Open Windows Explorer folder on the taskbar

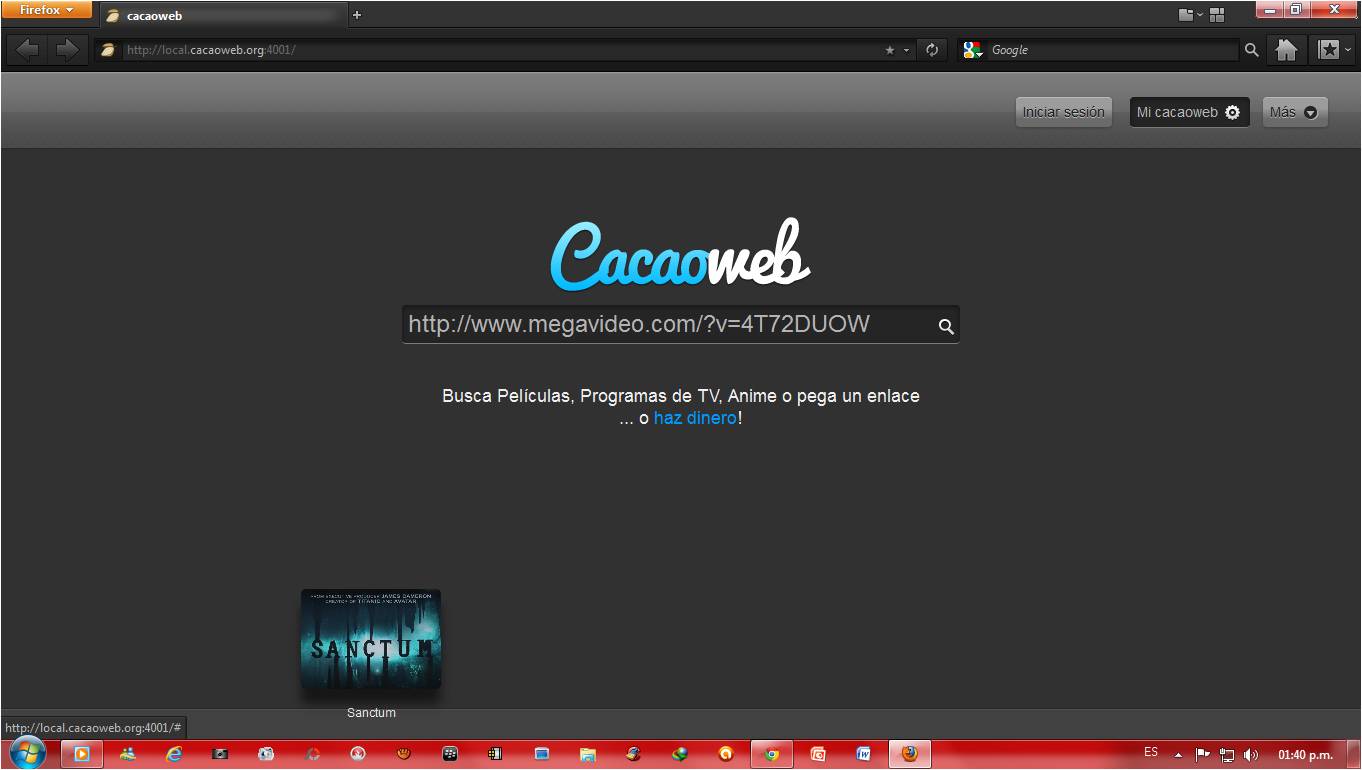click(588, 754)
